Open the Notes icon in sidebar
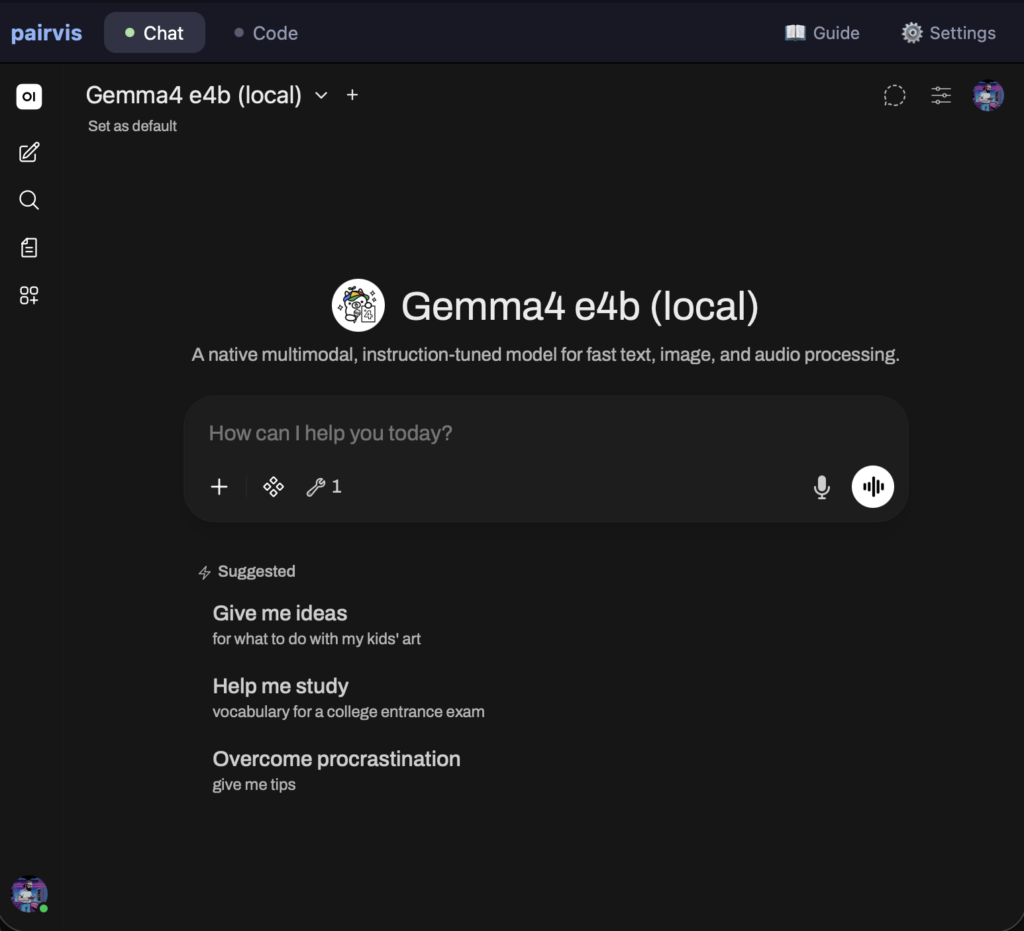The width and height of the screenshot is (1024, 931). [x=29, y=247]
